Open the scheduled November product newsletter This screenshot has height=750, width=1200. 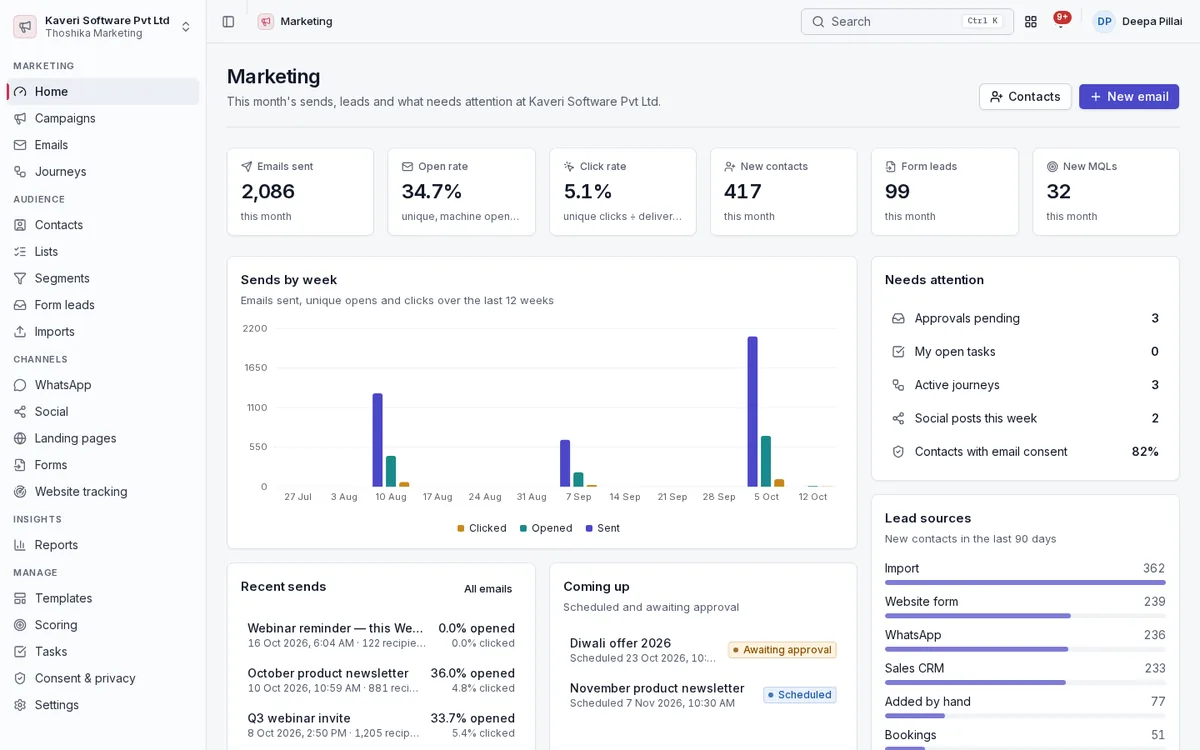[703, 695]
